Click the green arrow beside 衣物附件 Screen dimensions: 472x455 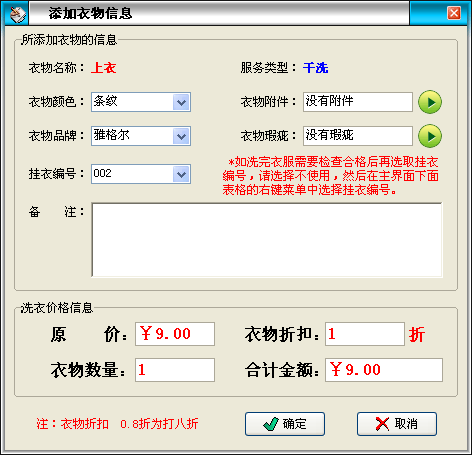coord(430,102)
